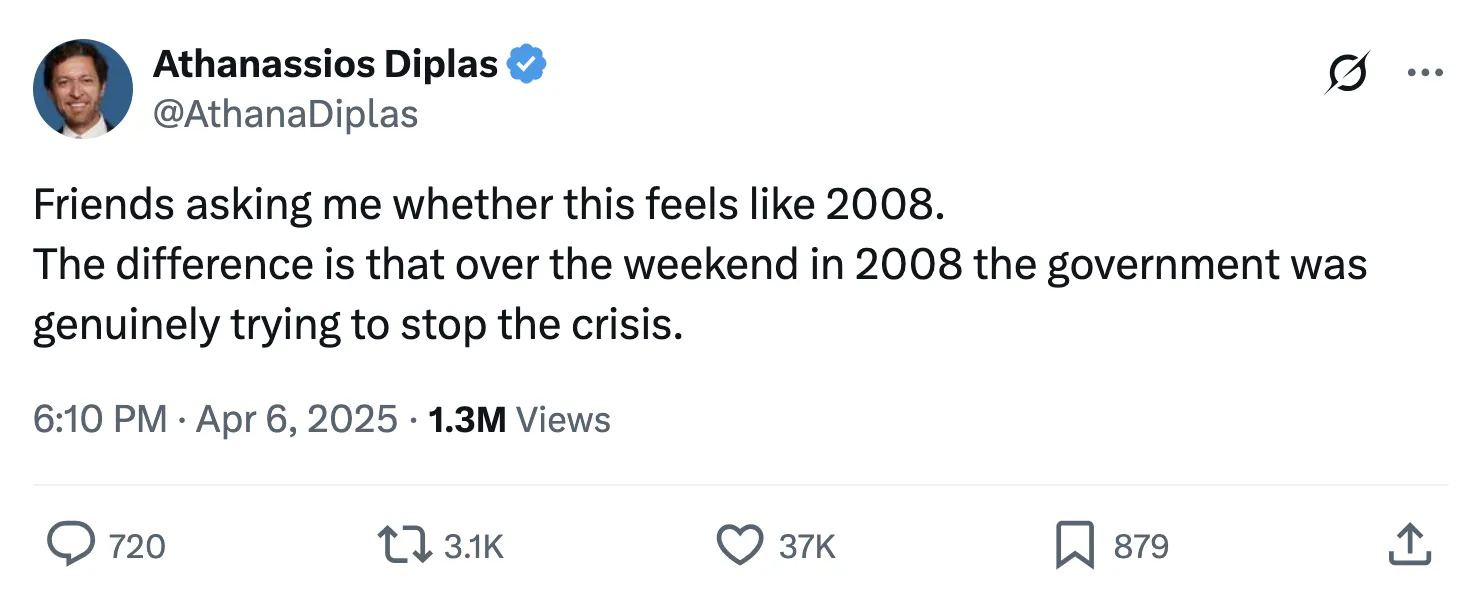
Task: Click the Athanassios Diplas display name
Action: [x=325, y=65]
